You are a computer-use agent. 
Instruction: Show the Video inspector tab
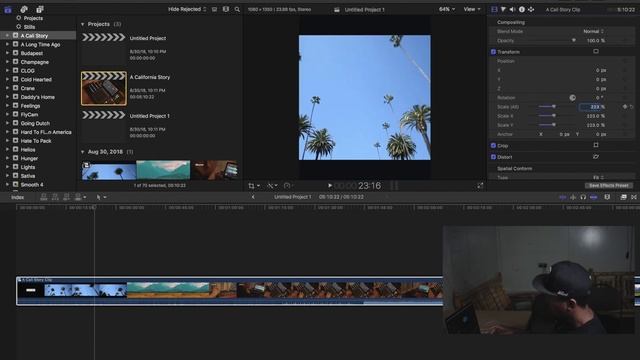[x=494, y=9]
